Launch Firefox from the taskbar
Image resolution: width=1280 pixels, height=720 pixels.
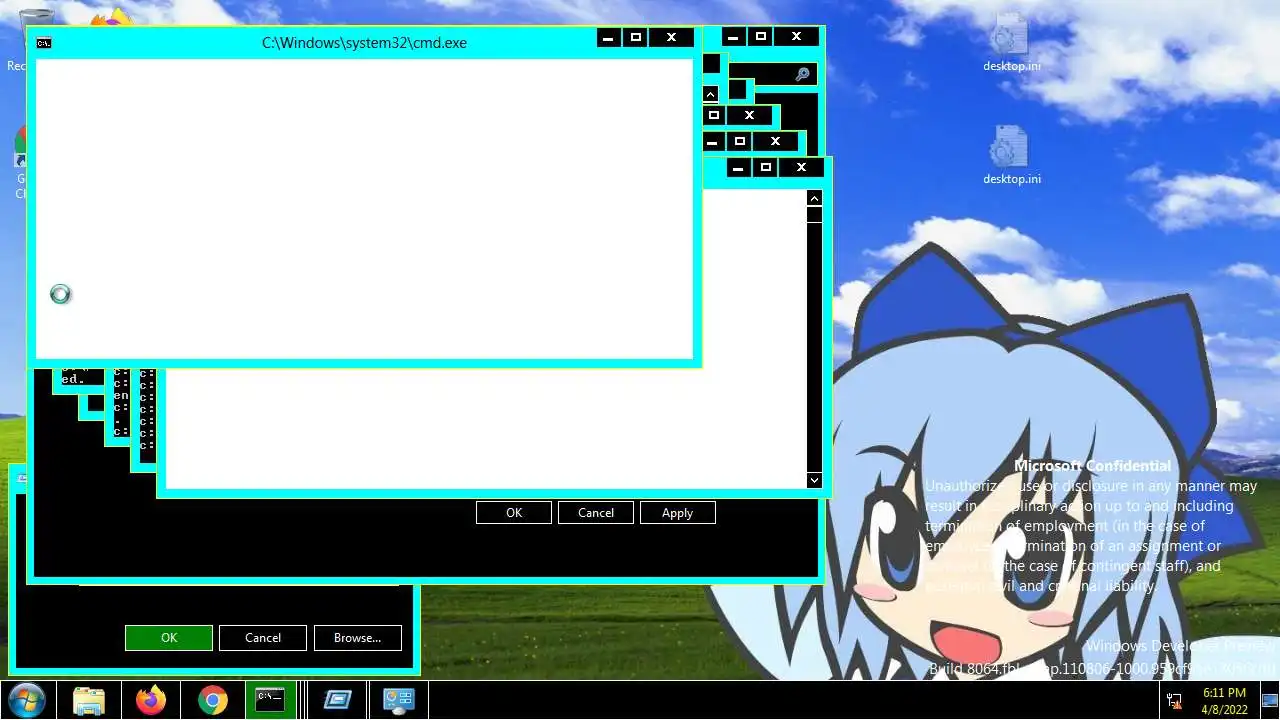[151, 700]
